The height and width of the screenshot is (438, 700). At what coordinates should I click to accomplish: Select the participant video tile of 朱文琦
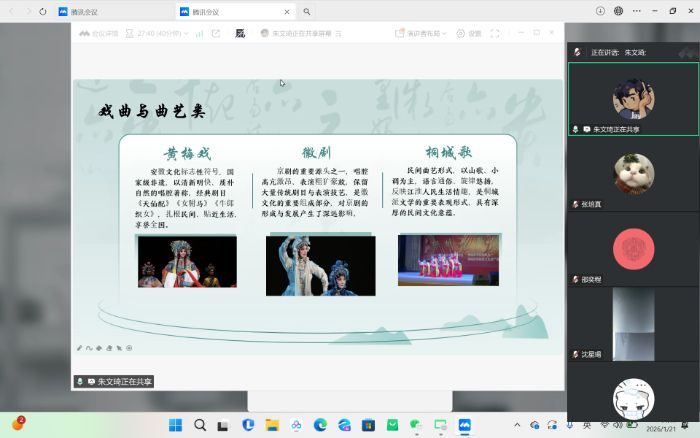[633, 98]
